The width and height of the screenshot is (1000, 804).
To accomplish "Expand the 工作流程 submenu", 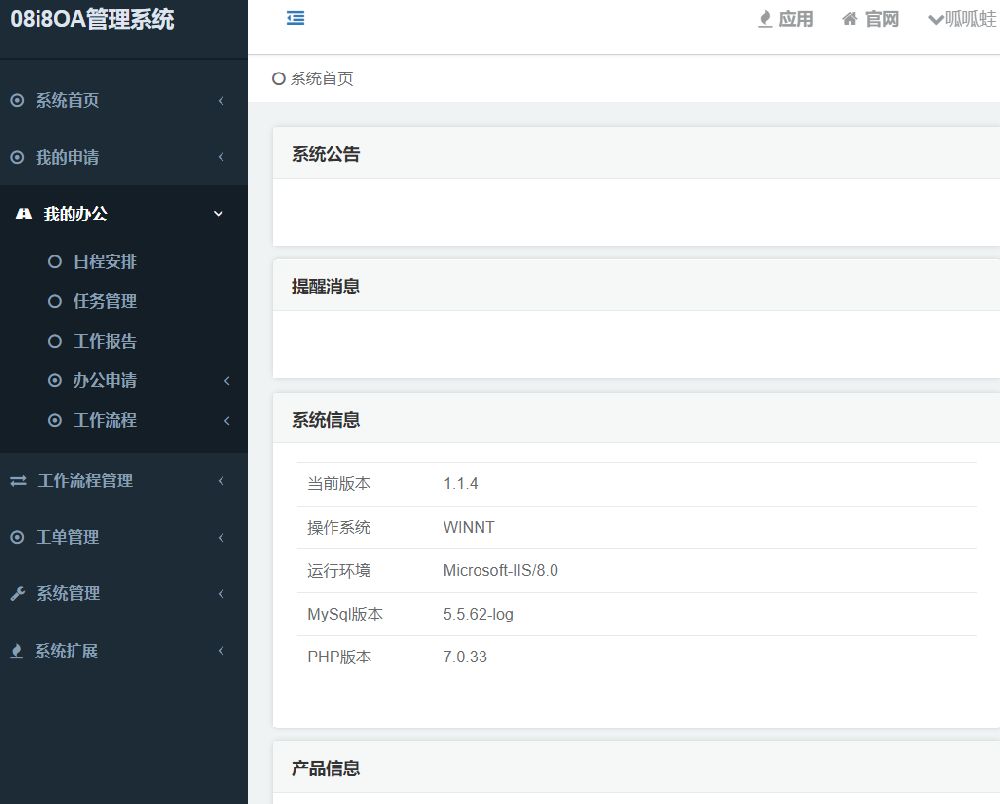I will tap(226, 421).
